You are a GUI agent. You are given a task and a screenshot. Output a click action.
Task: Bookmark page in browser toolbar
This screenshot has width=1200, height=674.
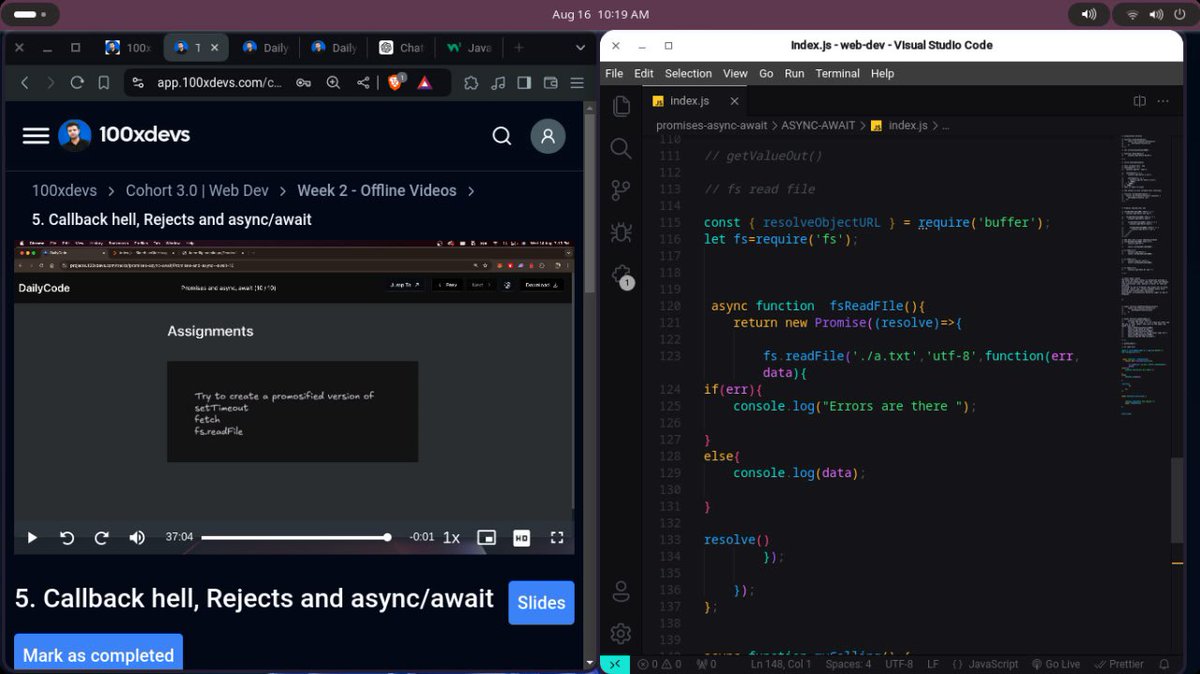pos(103,83)
